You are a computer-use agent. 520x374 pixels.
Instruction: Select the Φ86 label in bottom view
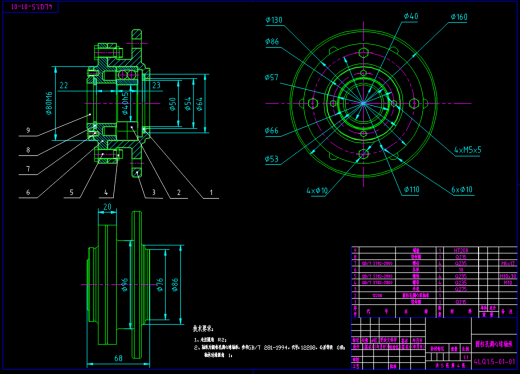point(175,285)
